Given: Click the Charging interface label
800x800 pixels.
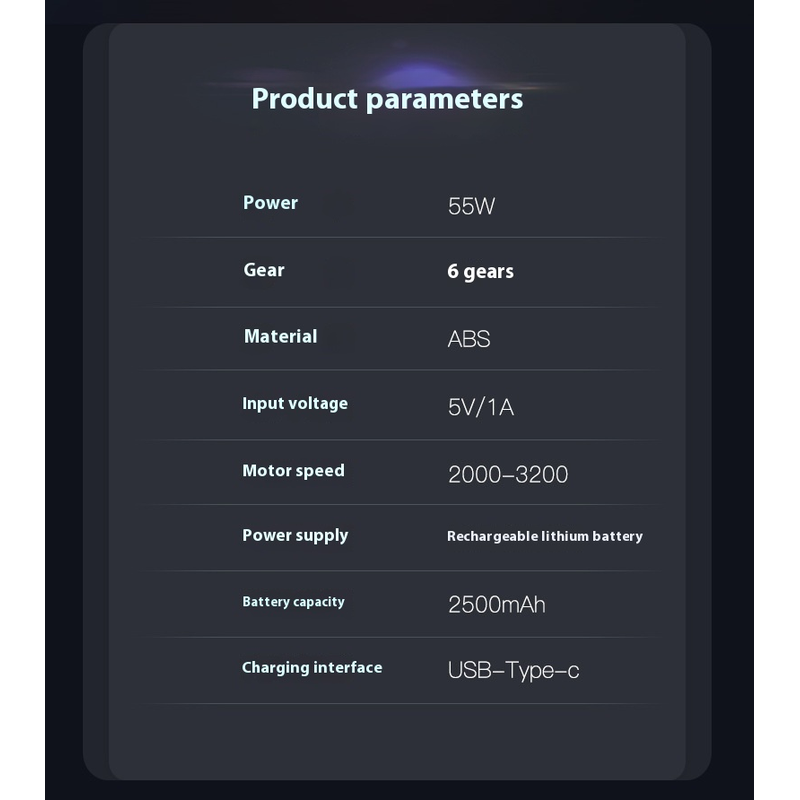Looking at the screenshot, I should click(312, 668).
